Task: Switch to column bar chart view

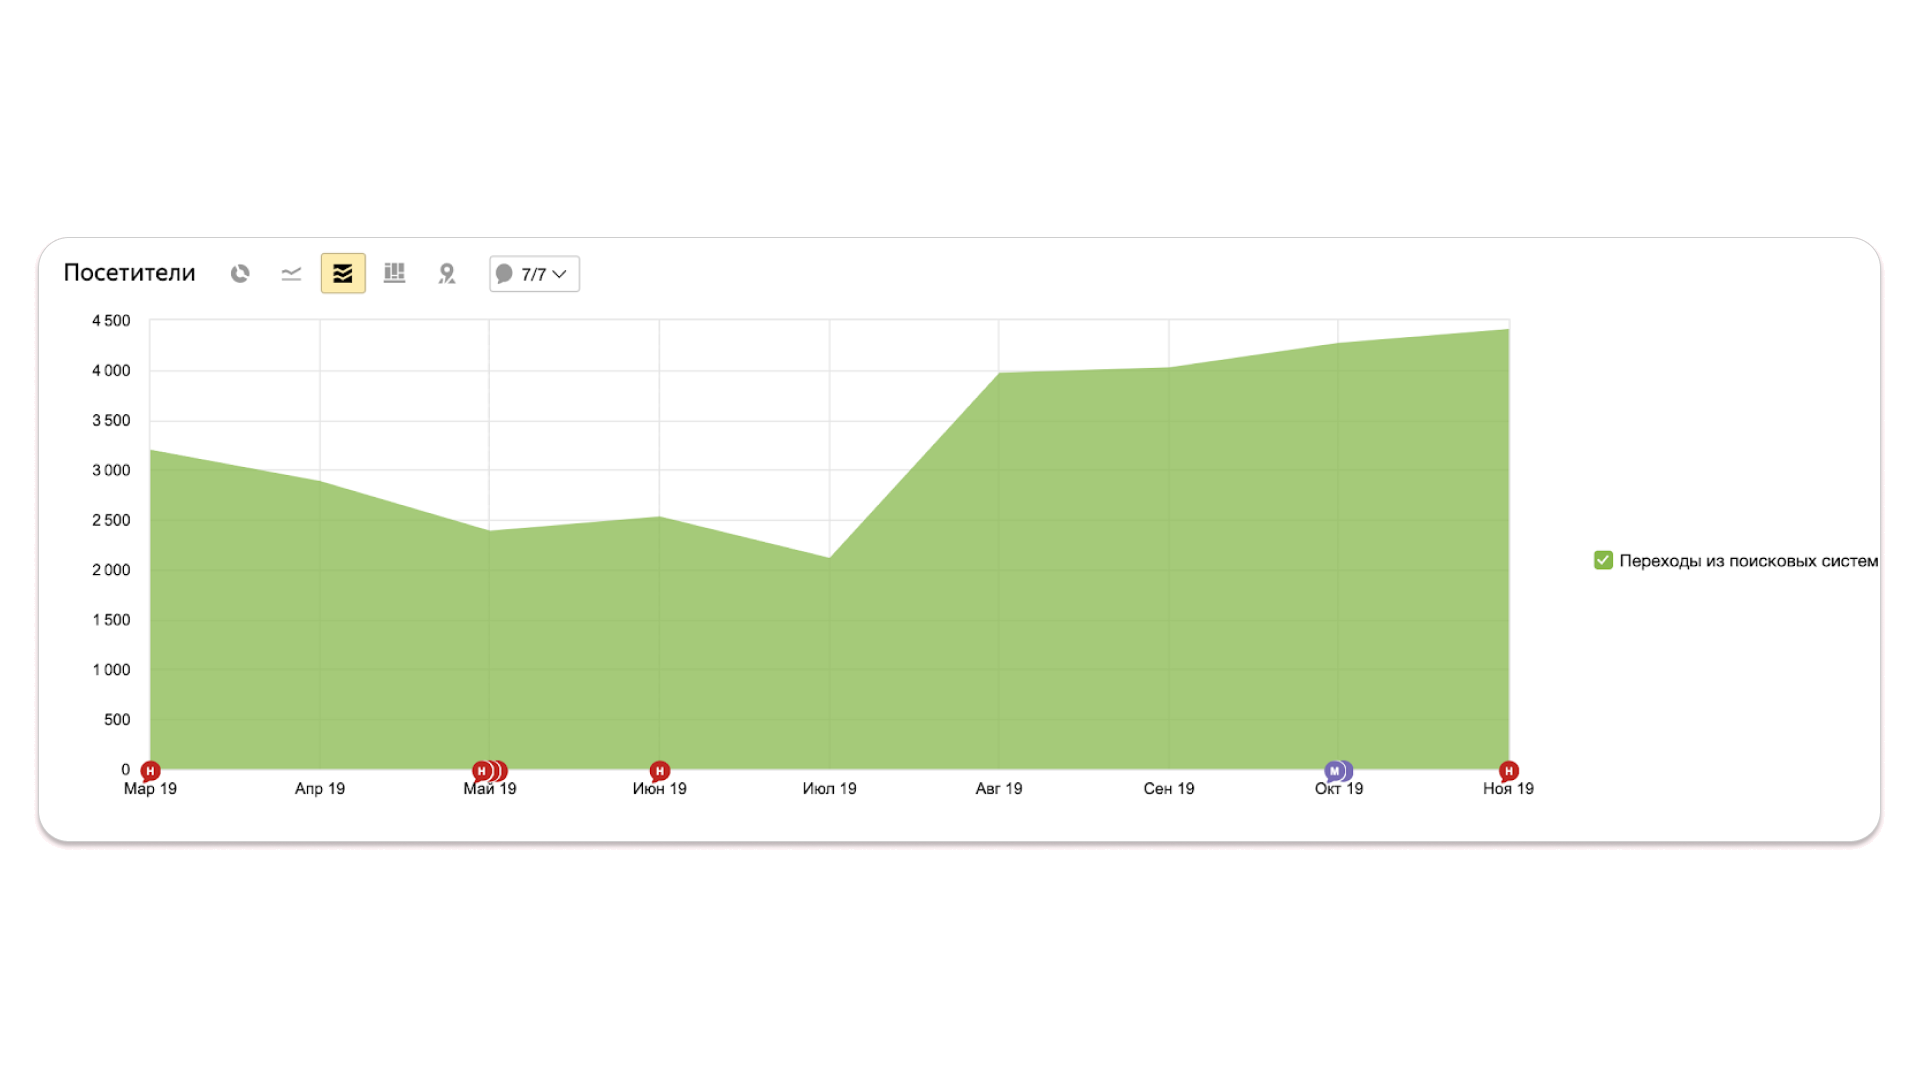Action: (395, 273)
